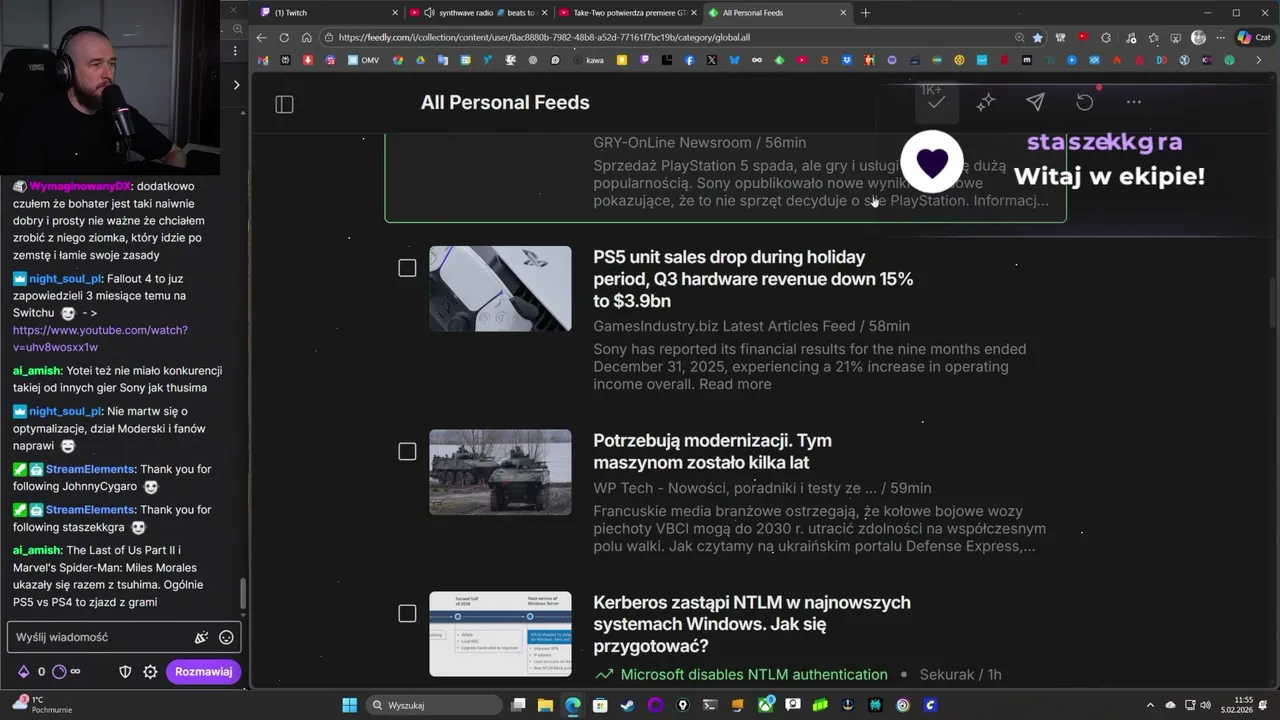This screenshot has height=720, width=1280.
Task: Open the X bookmark in favorites bar
Action: 711,60
